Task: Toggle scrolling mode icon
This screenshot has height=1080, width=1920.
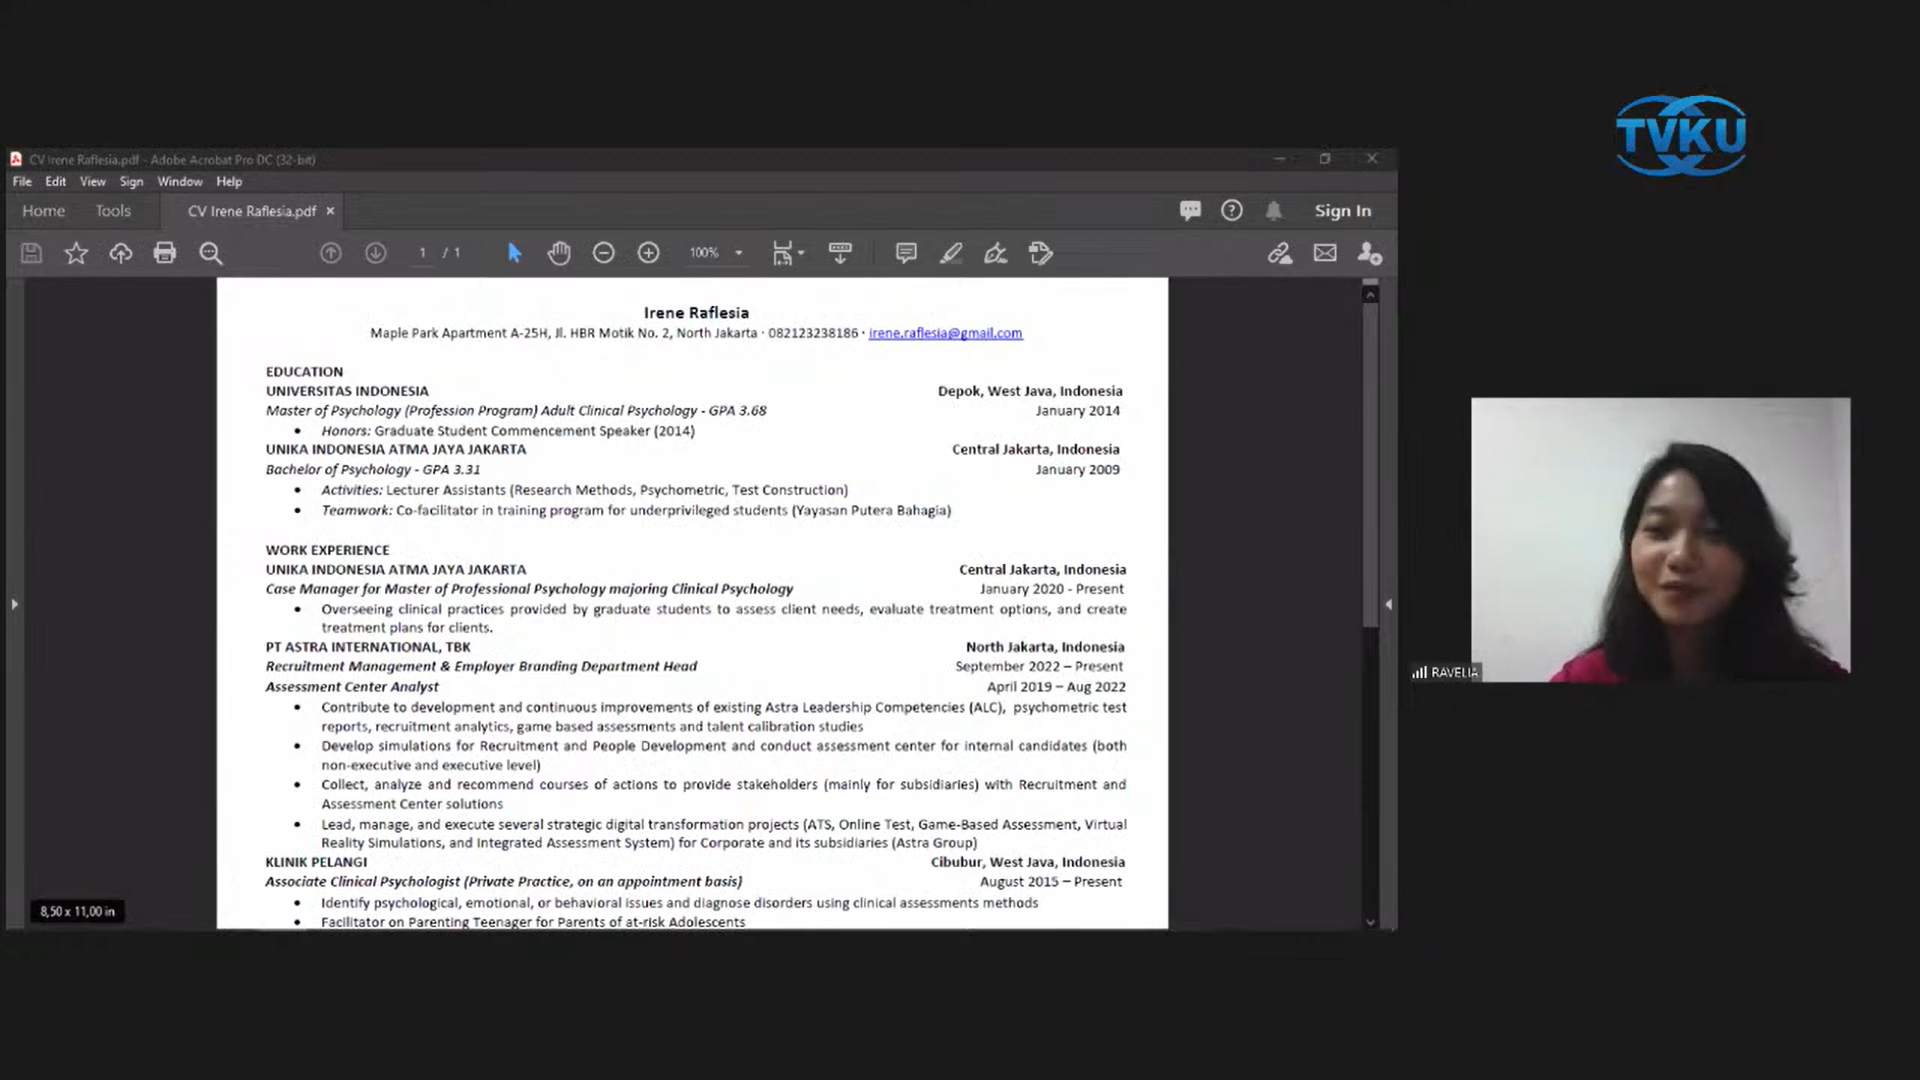Action: [840, 253]
